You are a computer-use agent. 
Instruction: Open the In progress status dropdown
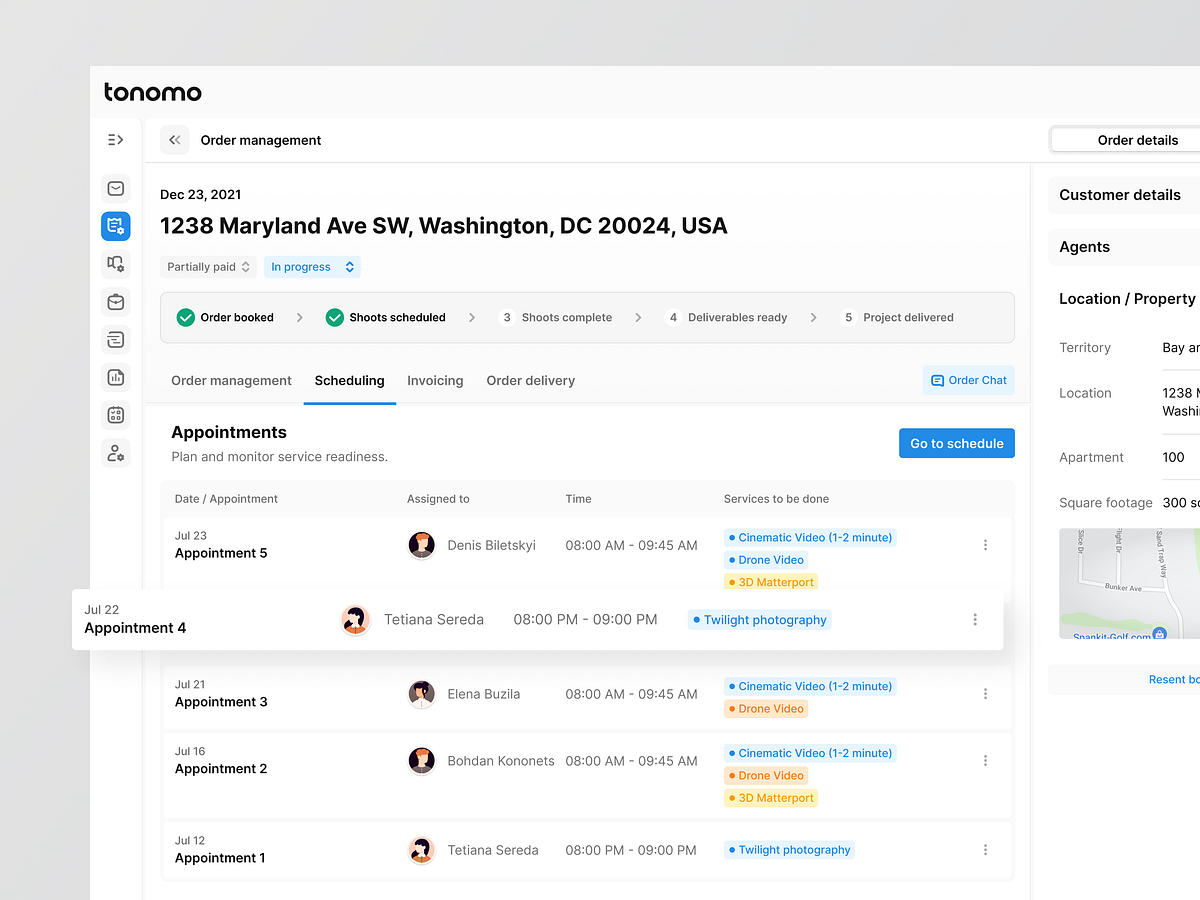tap(310, 266)
